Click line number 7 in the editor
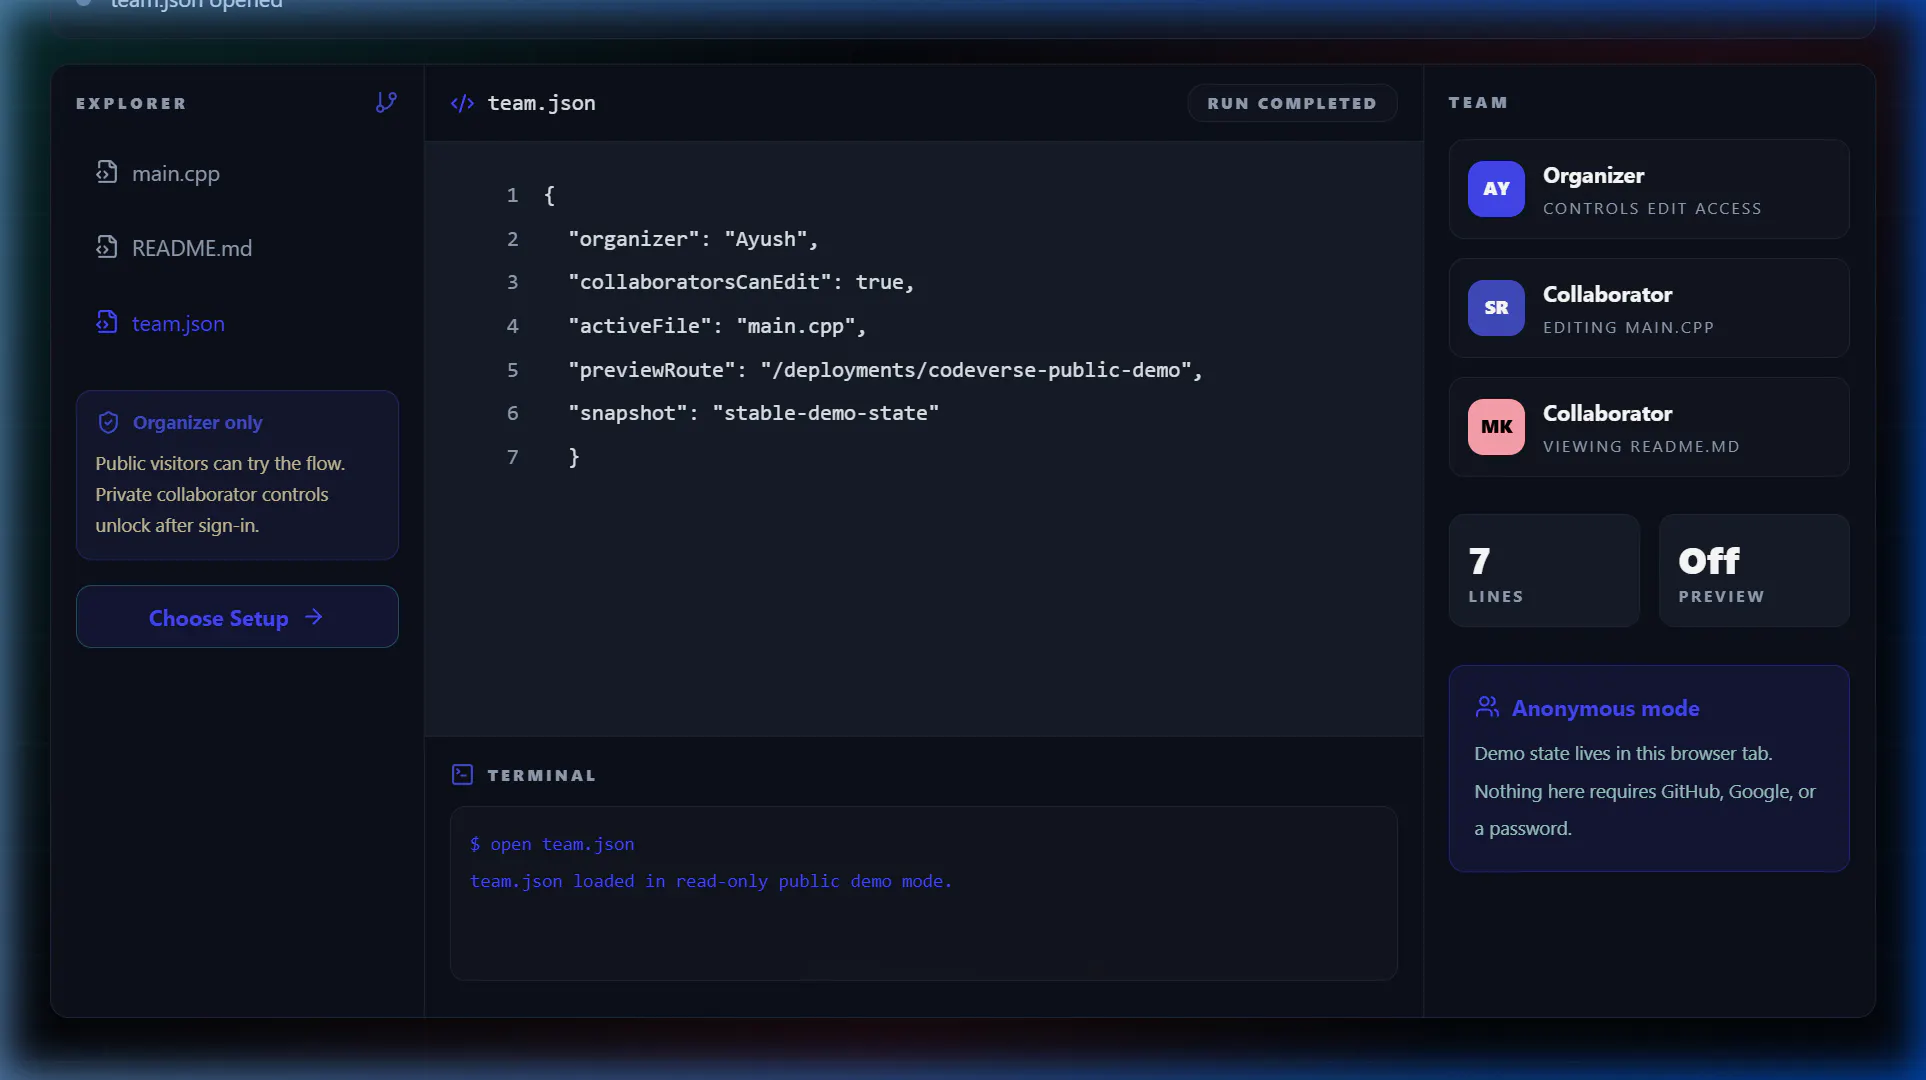The image size is (1926, 1080). click(x=512, y=457)
